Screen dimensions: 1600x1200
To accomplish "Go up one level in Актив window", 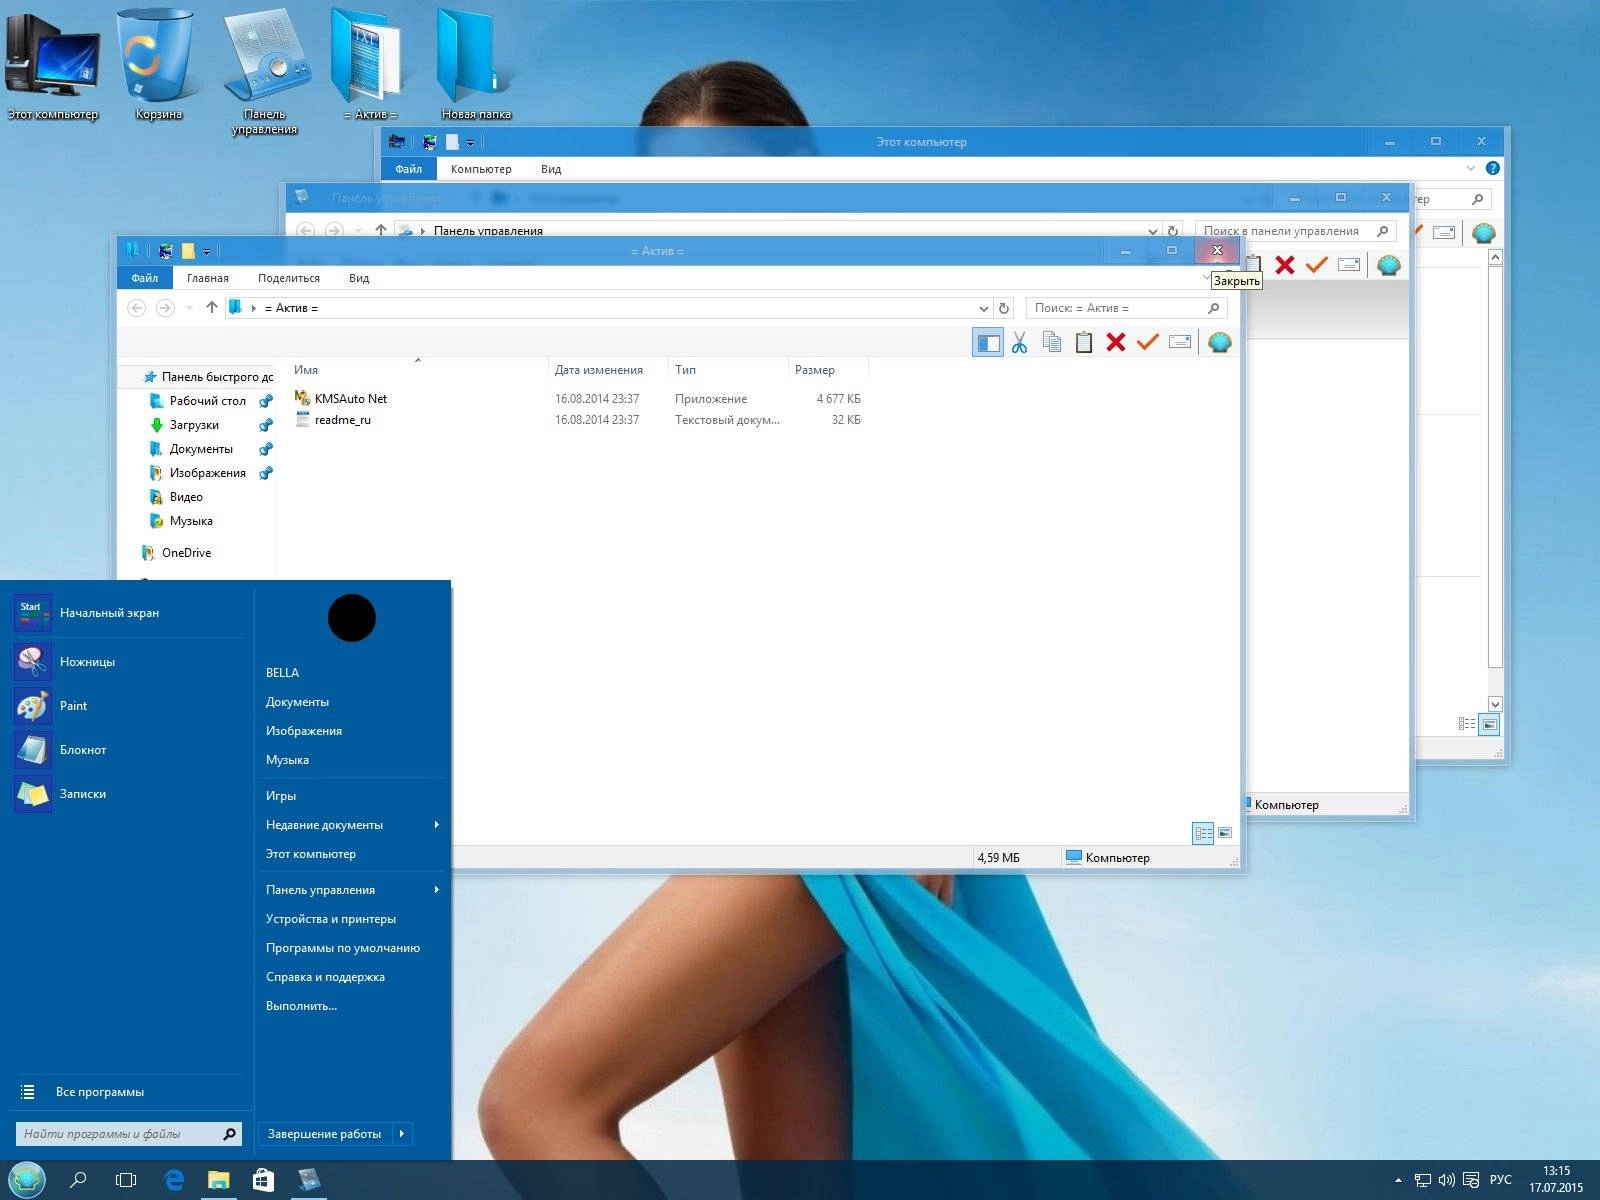I will 211,308.
